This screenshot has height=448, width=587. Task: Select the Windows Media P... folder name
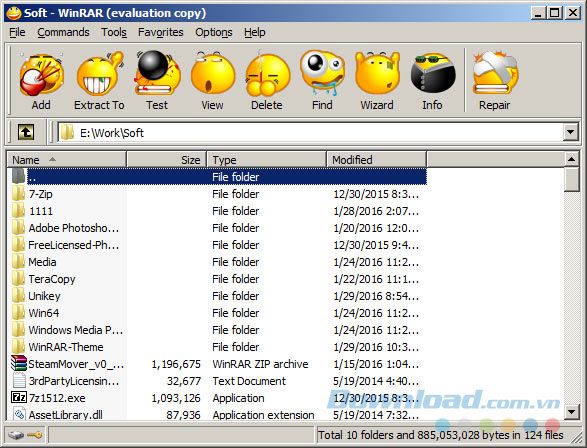pyautogui.click(x=75, y=330)
